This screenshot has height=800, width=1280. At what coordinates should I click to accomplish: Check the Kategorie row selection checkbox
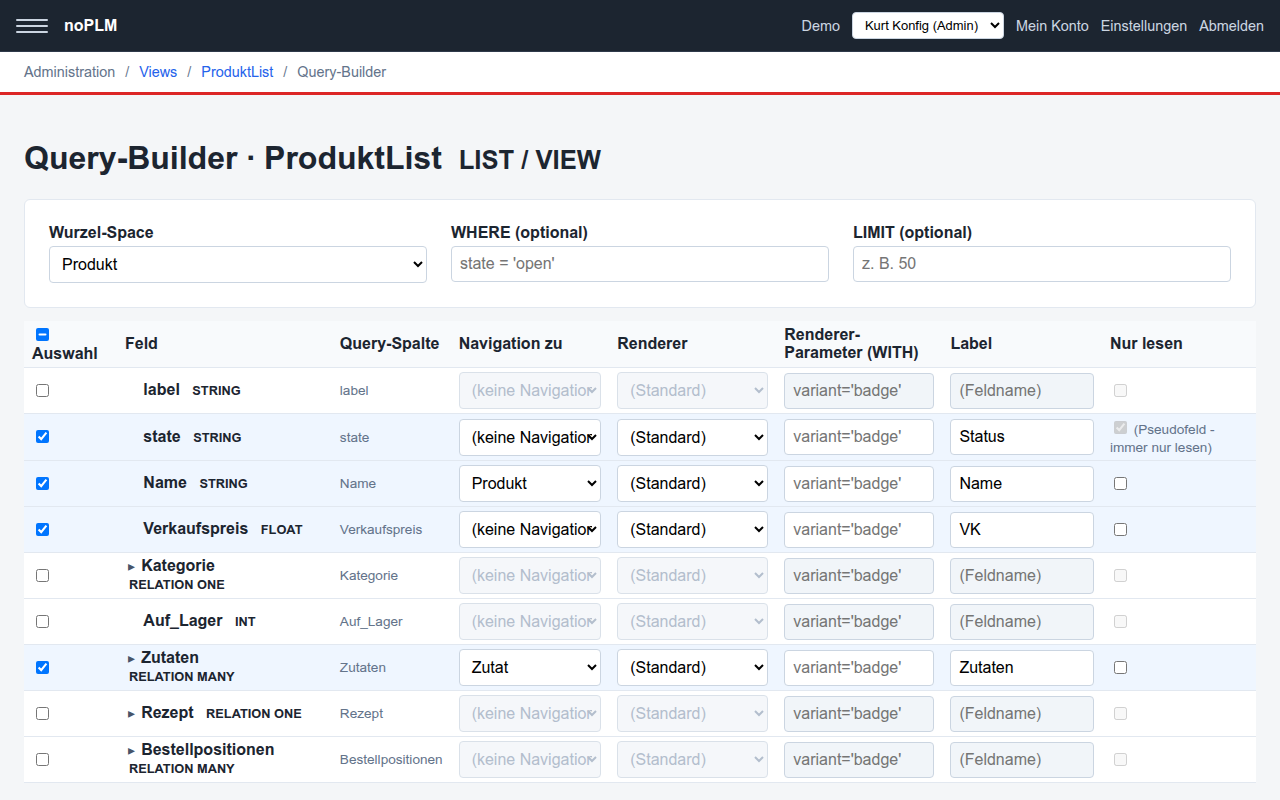coord(42,575)
